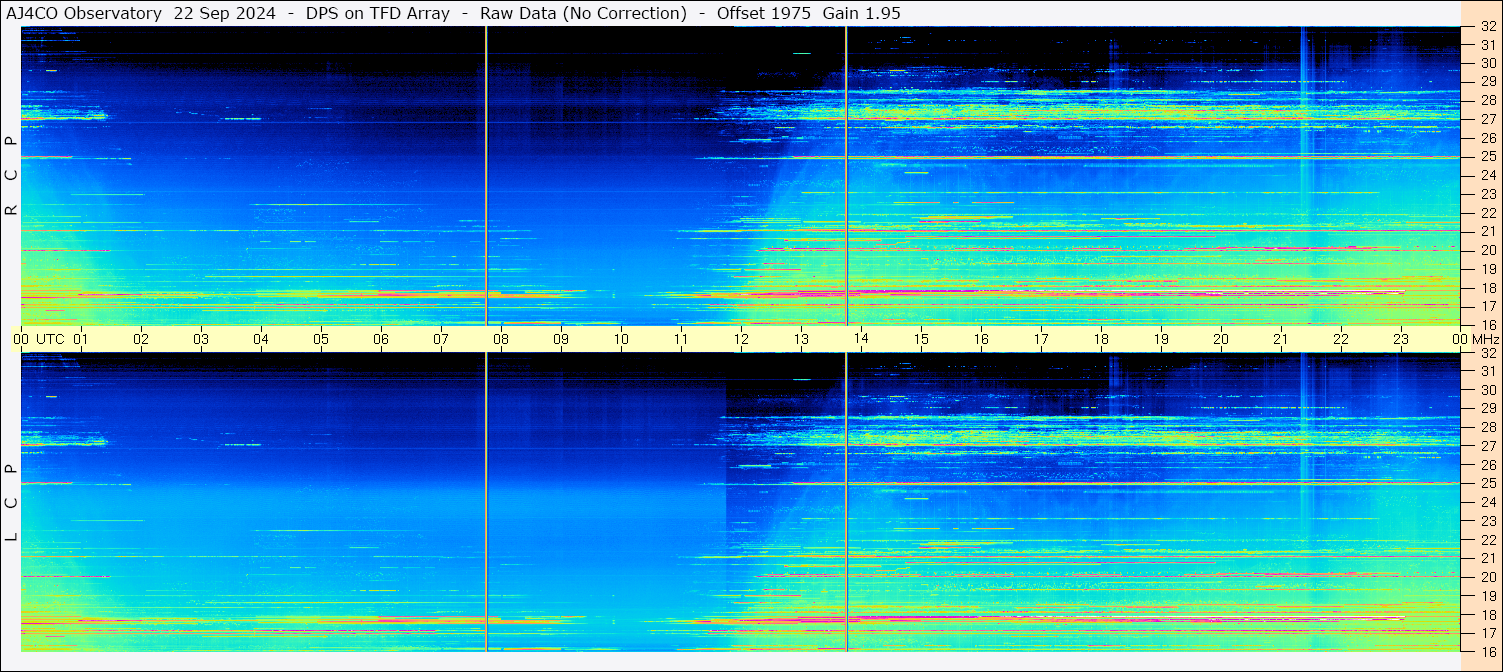Image resolution: width=1503 pixels, height=672 pixels.
Task: Click the 'L C P' vertical panel label
Action: pyautogui.click(x=12, y=503)
